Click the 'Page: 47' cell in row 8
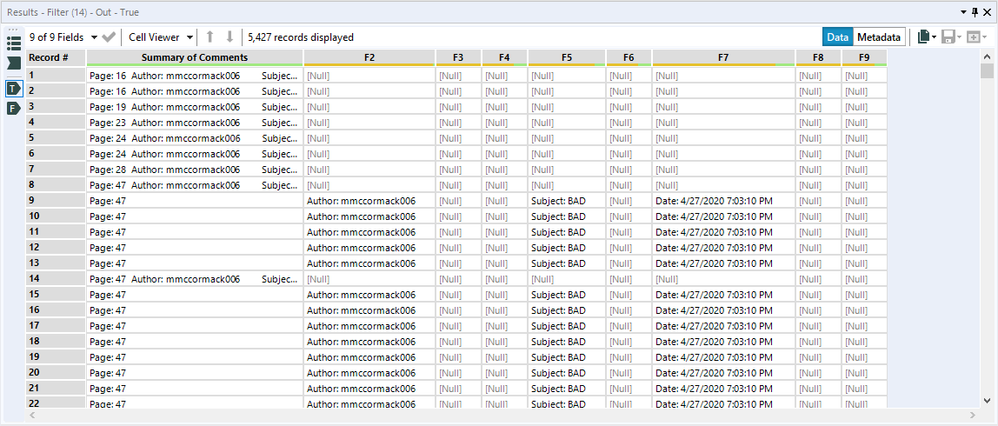 tap(195, 185)
